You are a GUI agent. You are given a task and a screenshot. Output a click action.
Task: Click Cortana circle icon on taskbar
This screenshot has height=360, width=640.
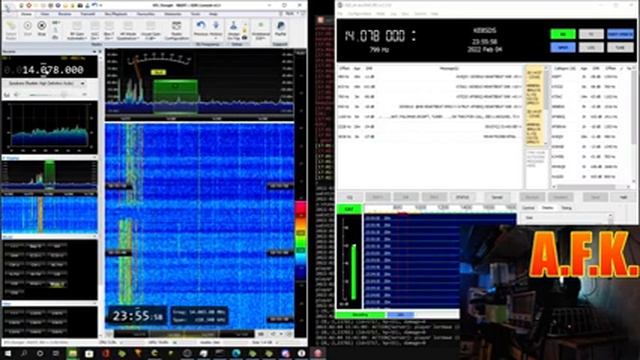(x=40, y=353)
